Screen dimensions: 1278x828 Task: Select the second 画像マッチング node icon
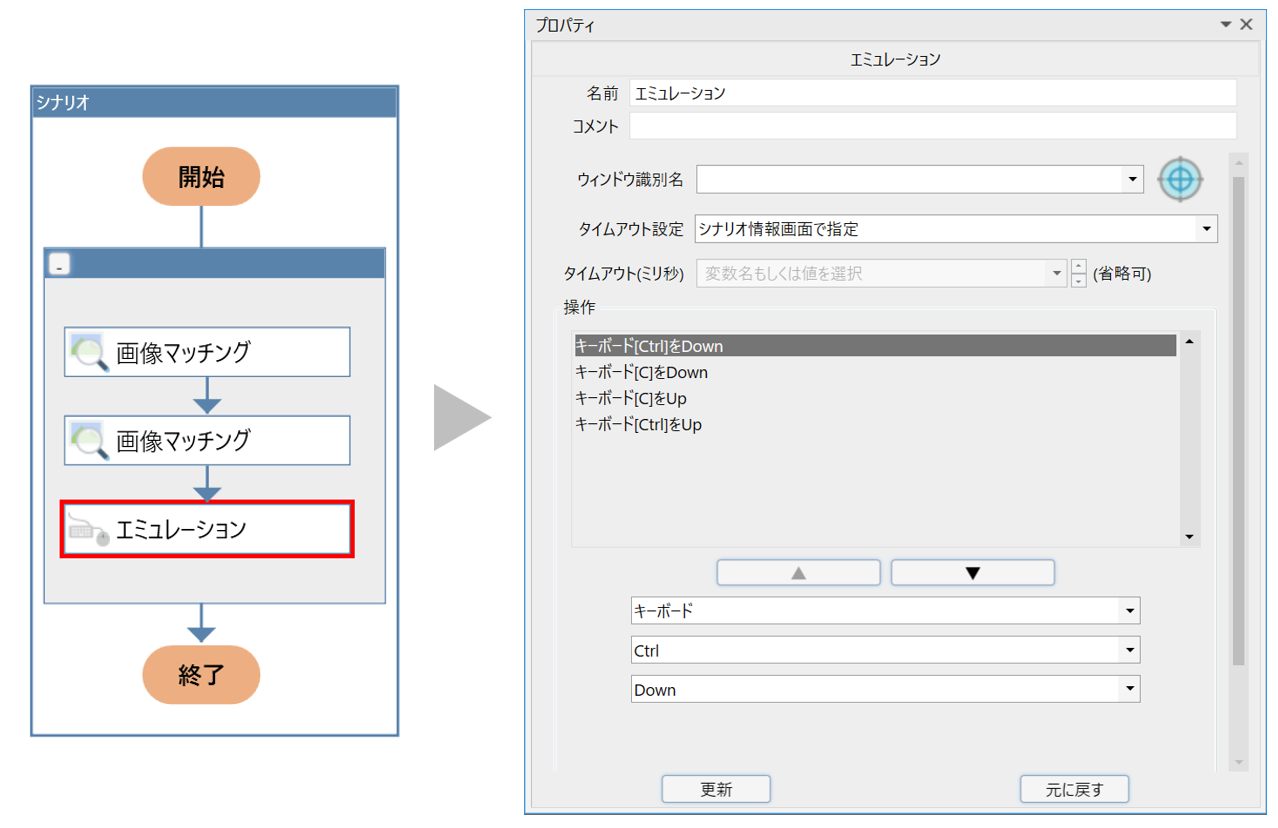pyautogui.click(x=90, y=441)
